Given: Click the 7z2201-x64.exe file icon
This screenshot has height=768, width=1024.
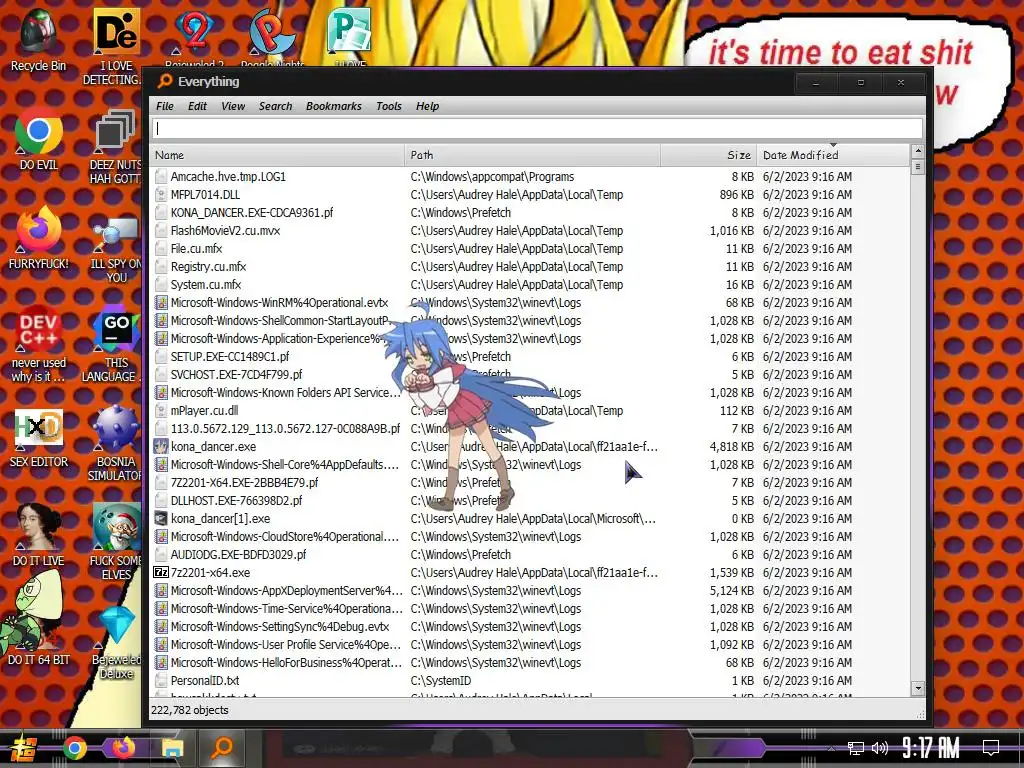Looking at the screenshot, I should click(161, 573).
